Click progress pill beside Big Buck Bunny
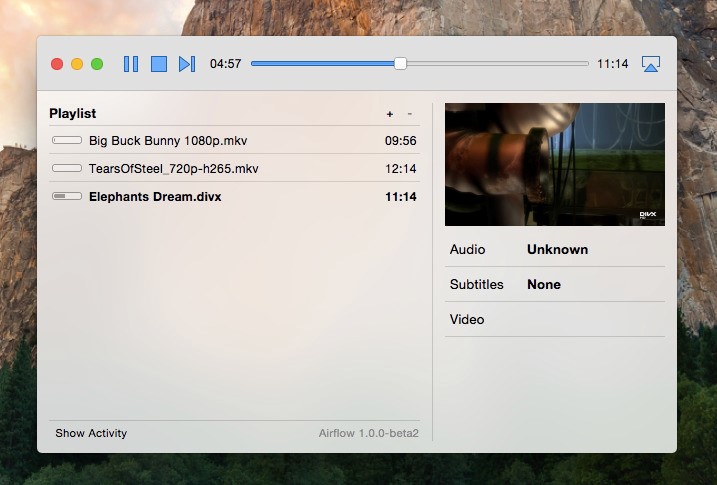 pos(67,140)
